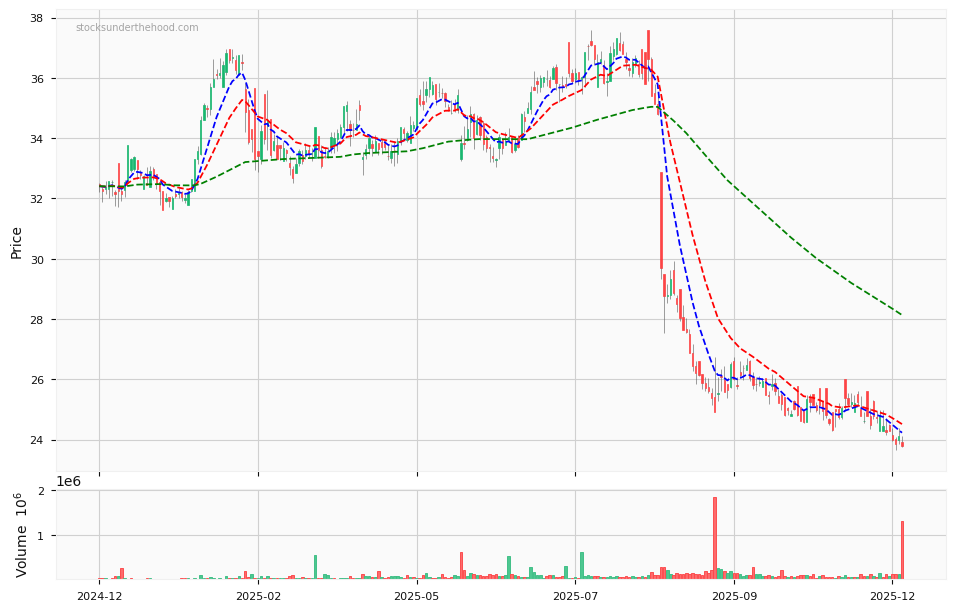This screenshot has width=955, height=611.
Task: Click the lowest candle wick below 24
Action: (897, 450)
